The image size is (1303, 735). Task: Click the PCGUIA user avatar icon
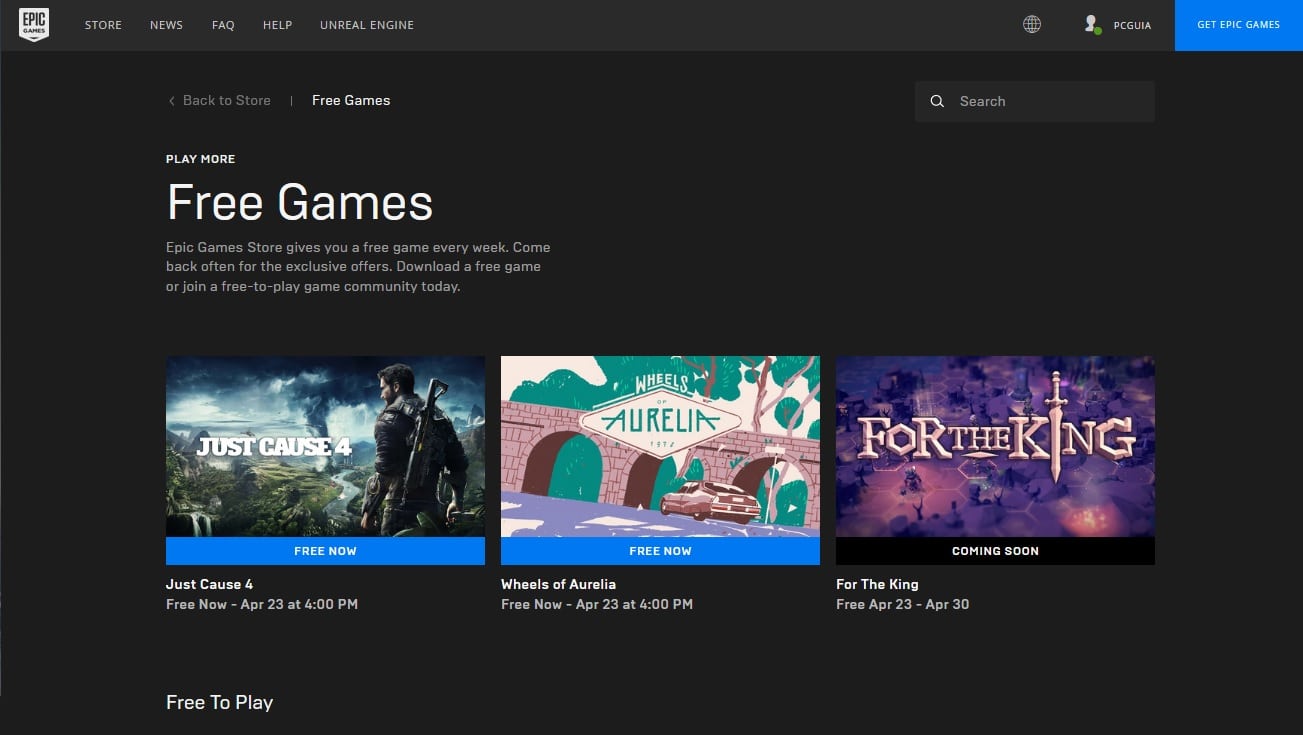point(1092,24)
